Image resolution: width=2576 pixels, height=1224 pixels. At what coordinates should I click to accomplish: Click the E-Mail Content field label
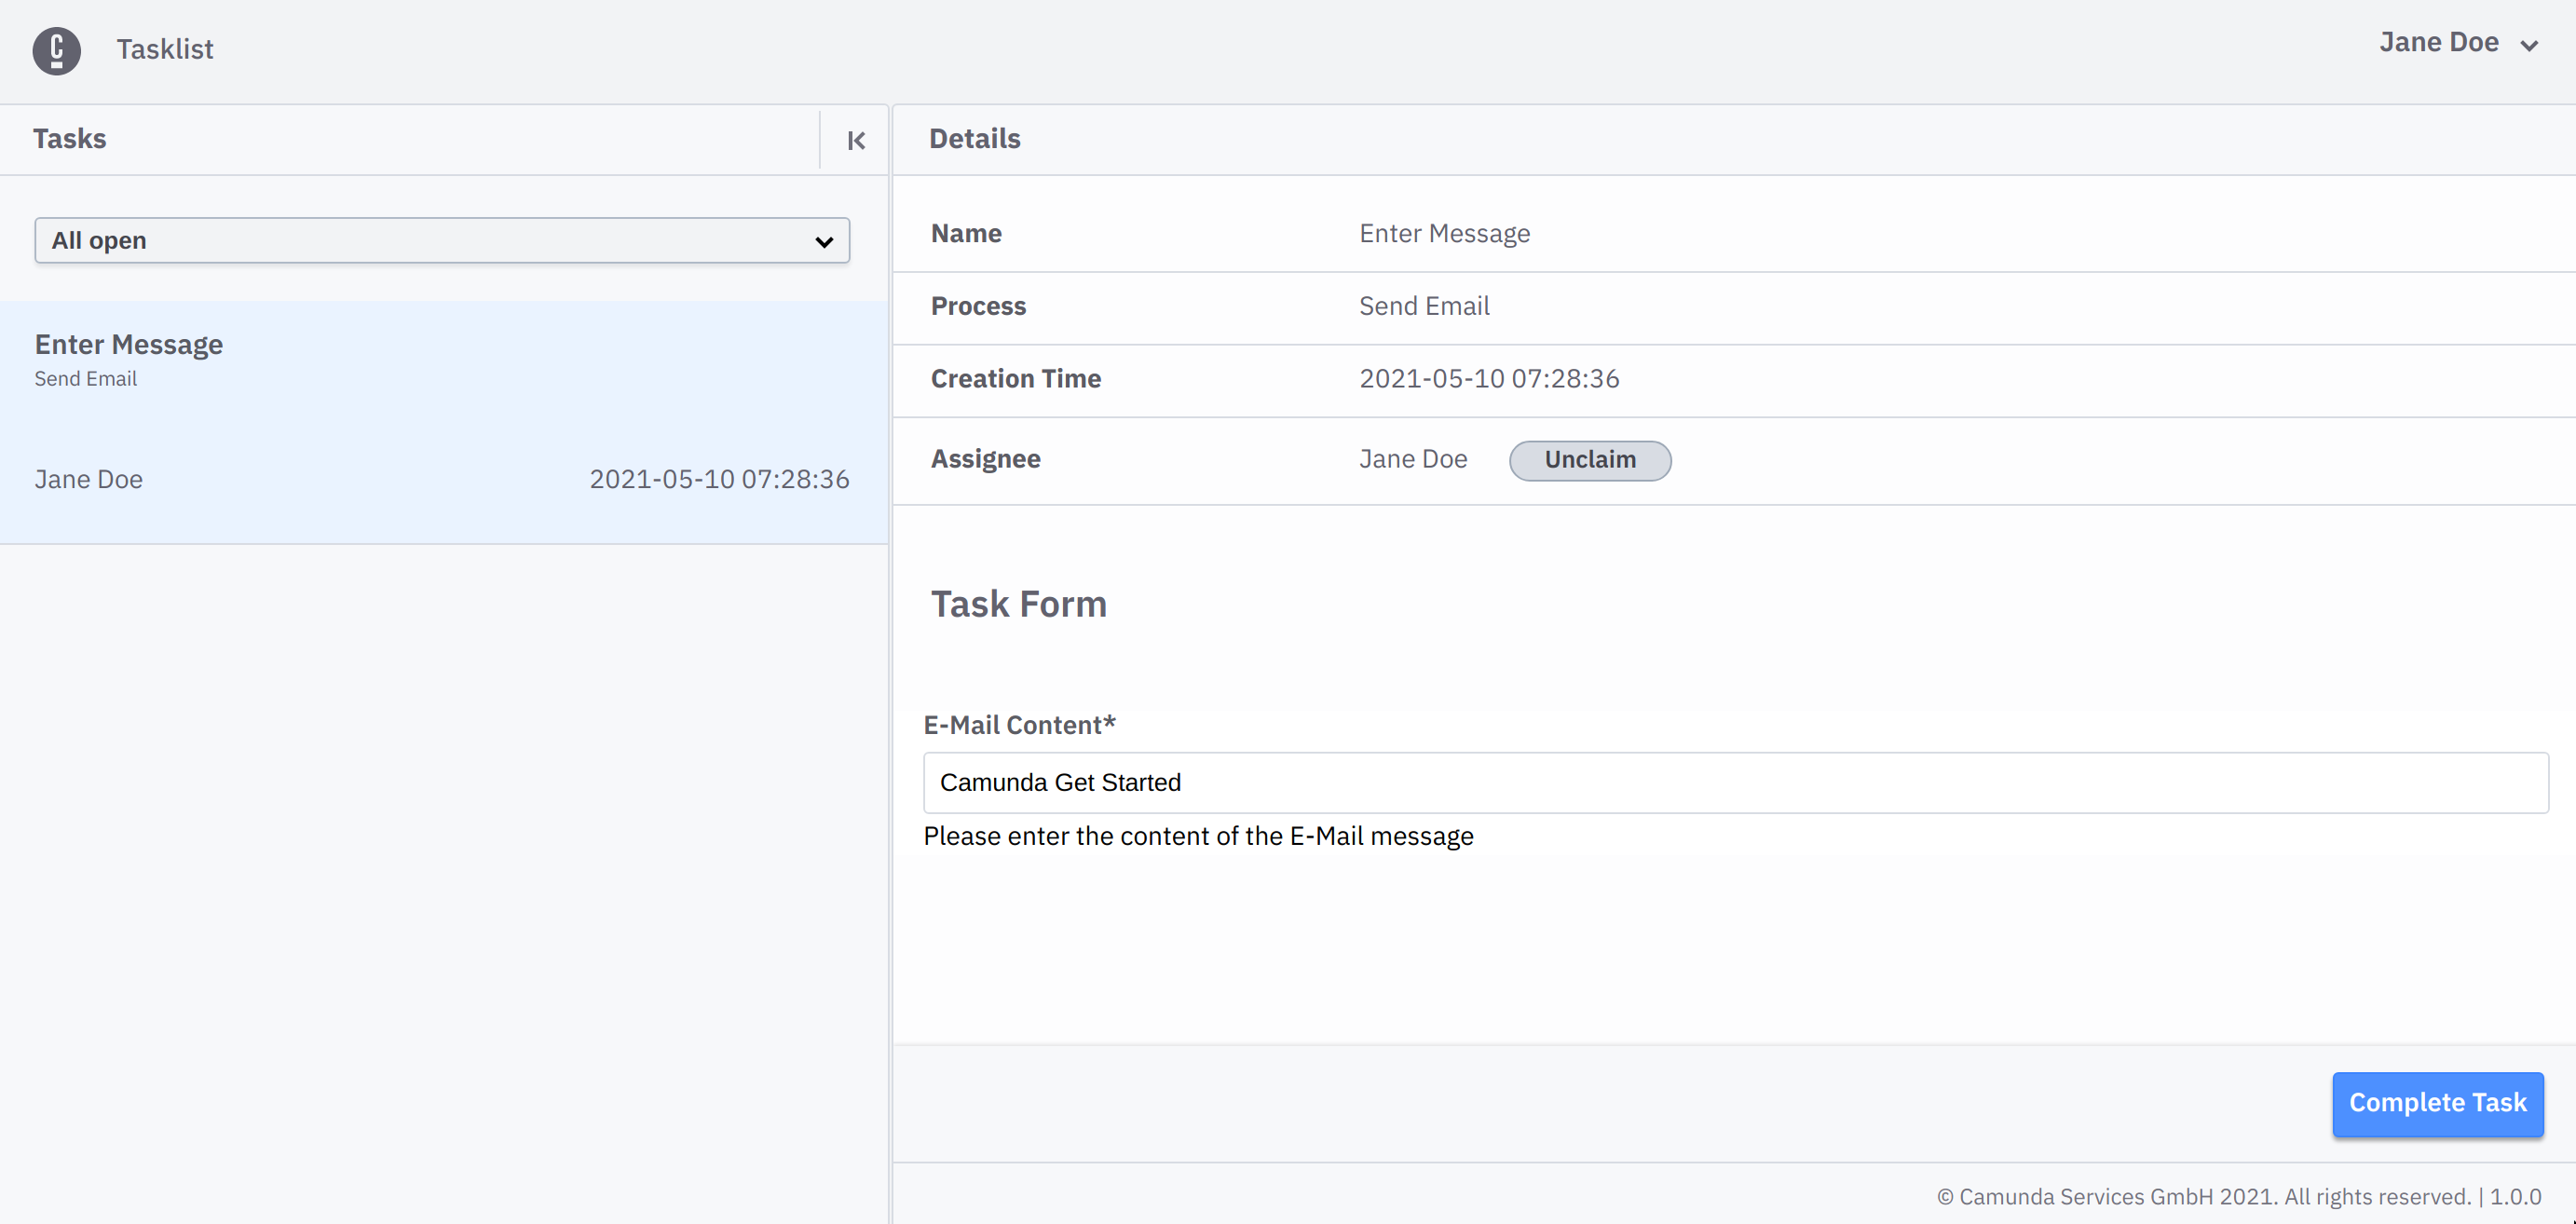coord(1019,725)
